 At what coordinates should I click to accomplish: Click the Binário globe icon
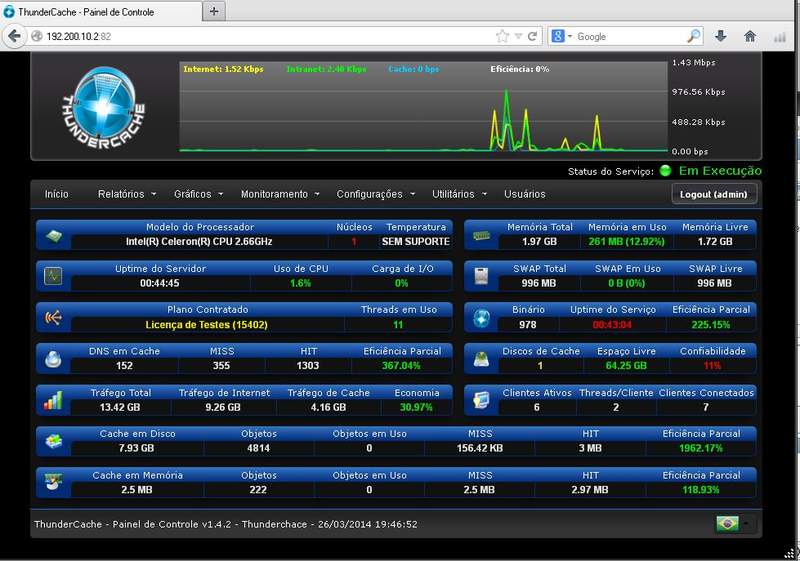click(481, 318)
